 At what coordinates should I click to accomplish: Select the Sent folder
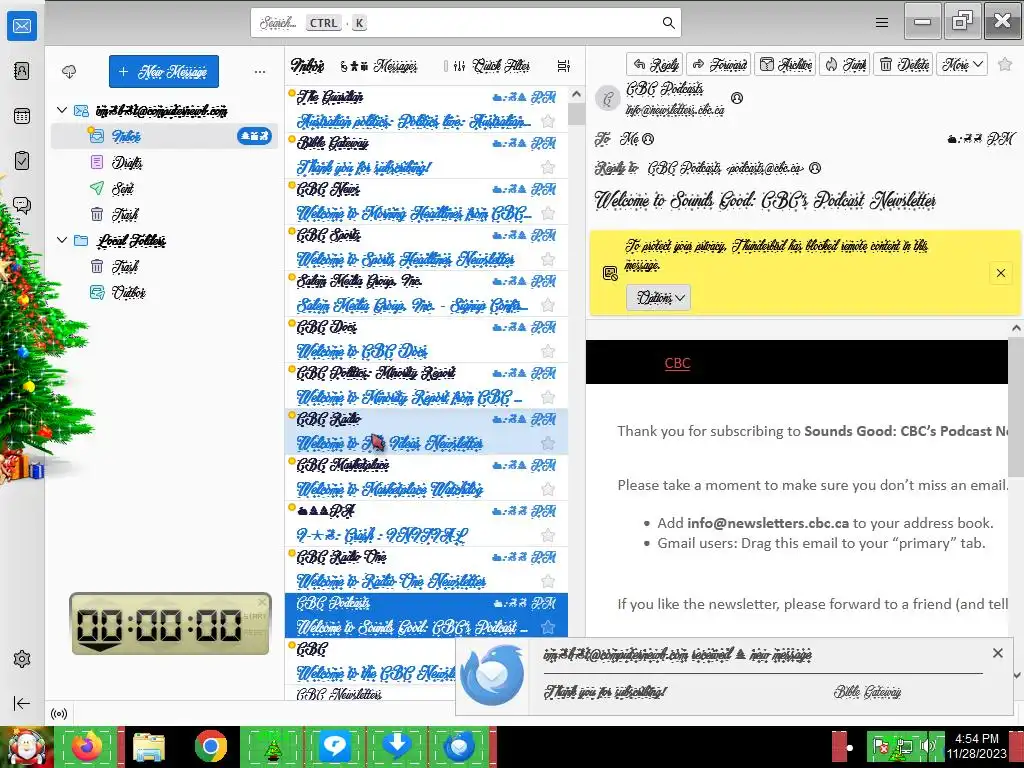click(x=164, y=188)
